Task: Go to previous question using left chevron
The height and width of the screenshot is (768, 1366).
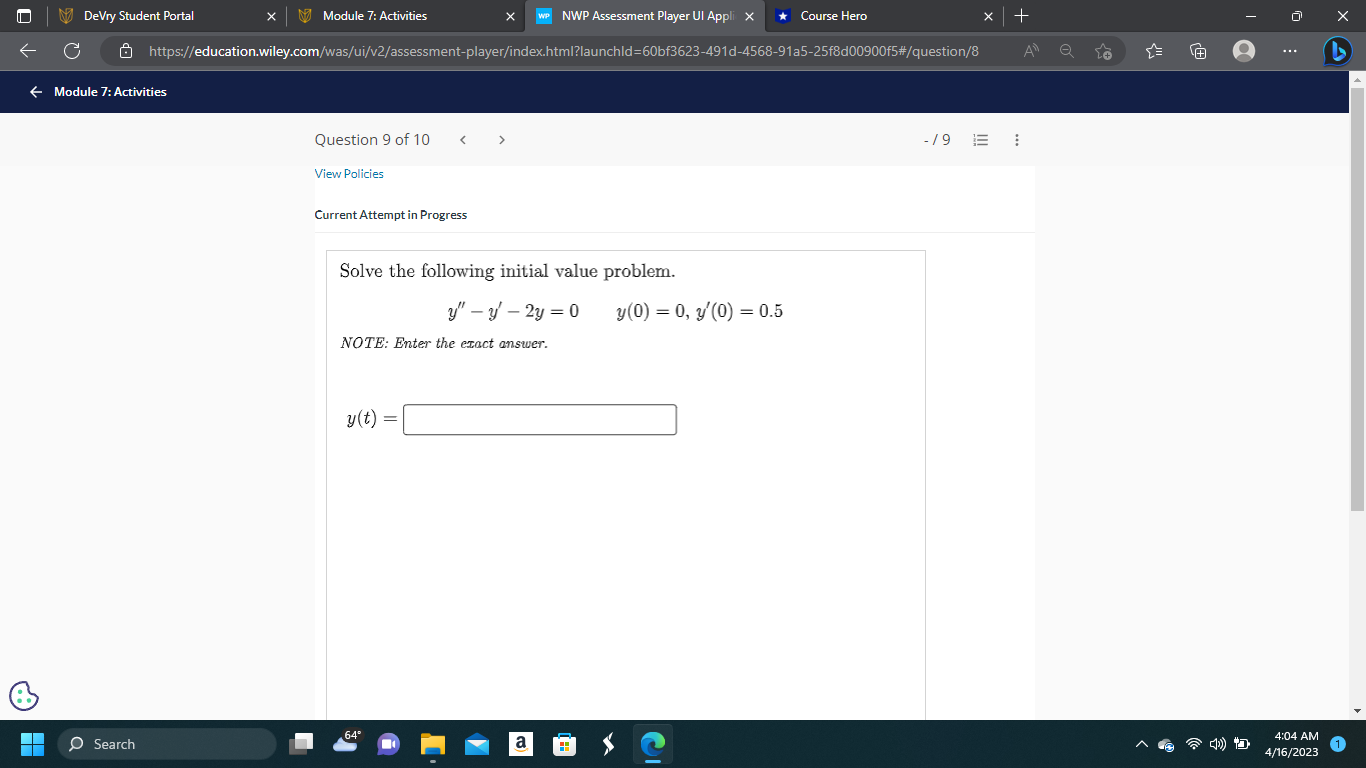Action: coord(463,140)
